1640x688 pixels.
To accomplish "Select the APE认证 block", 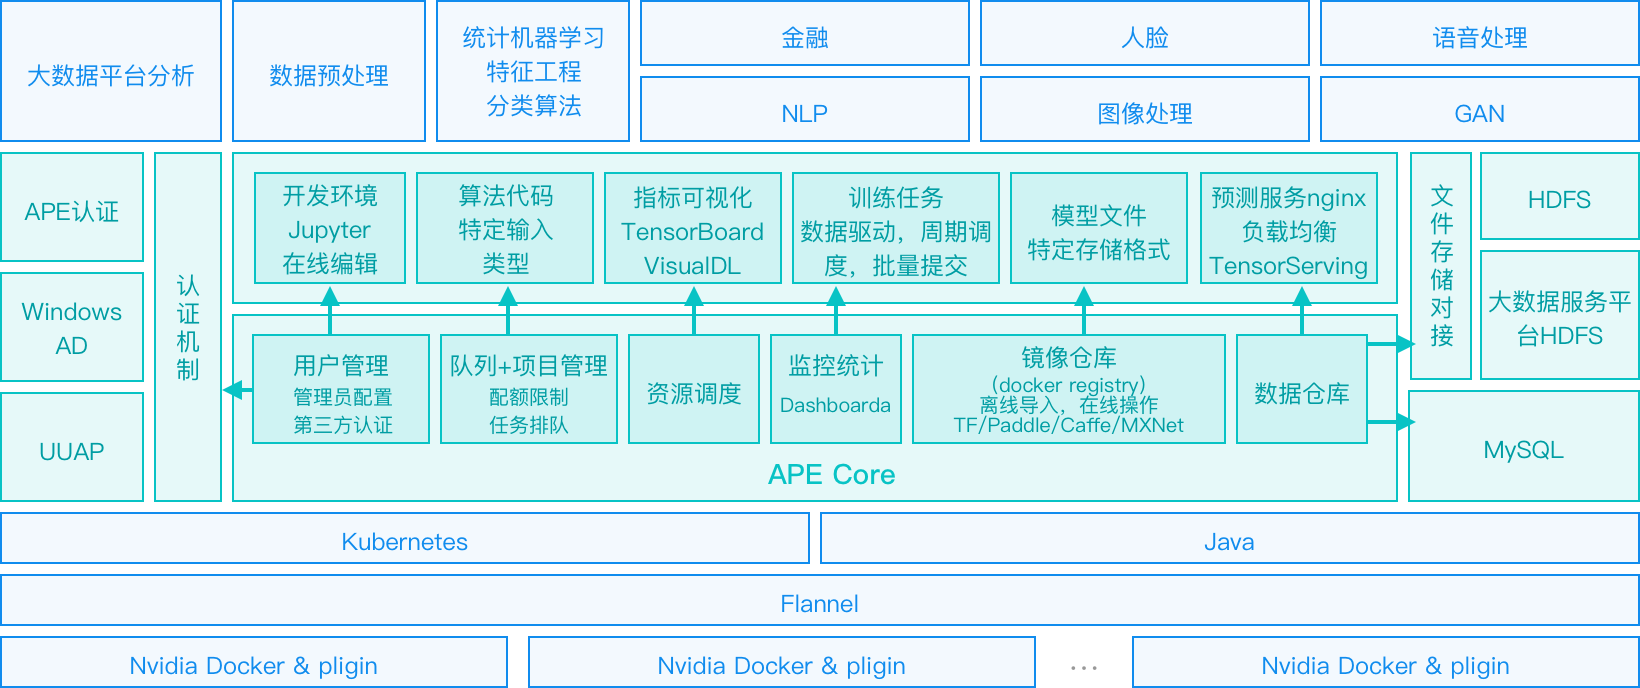I will coord(72,207).
